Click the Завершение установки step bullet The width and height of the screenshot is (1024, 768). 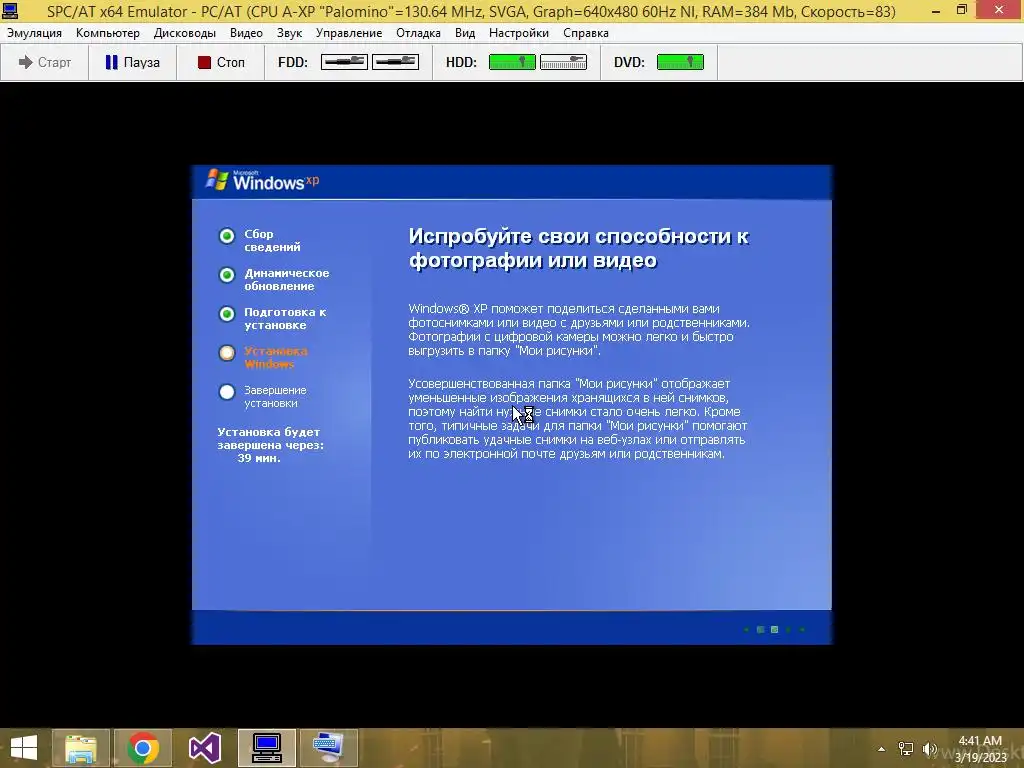click(x=227, y=392)
